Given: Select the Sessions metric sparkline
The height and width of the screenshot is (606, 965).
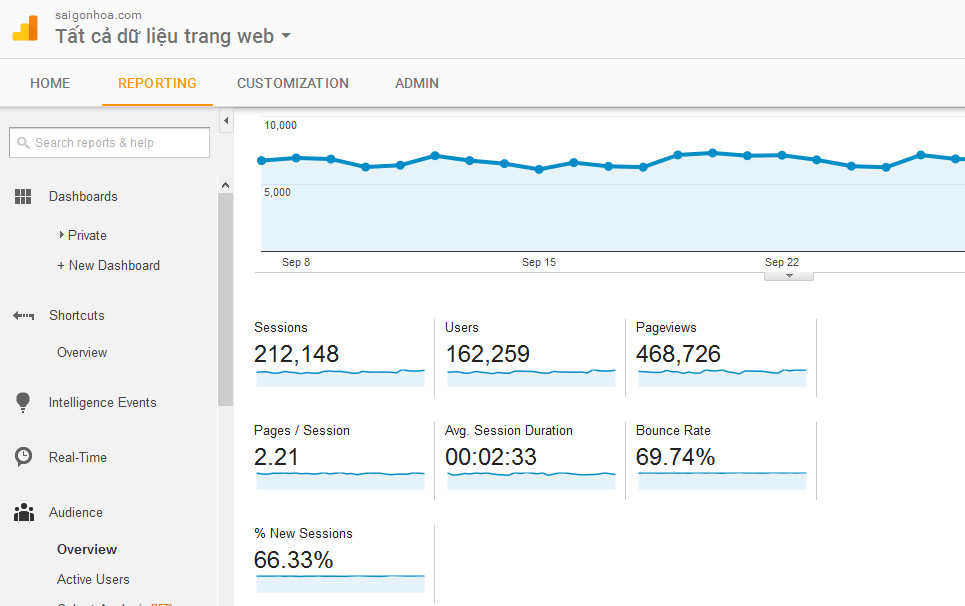Looking at the screenshot, I should tap(340, 376).
